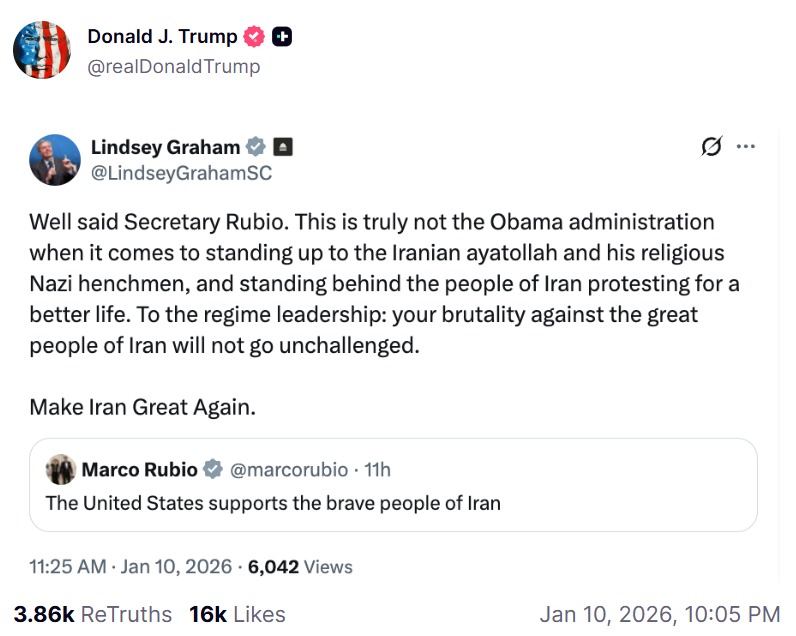View the 6,042 Views count
796x636 pixels.
pos(300,567)
